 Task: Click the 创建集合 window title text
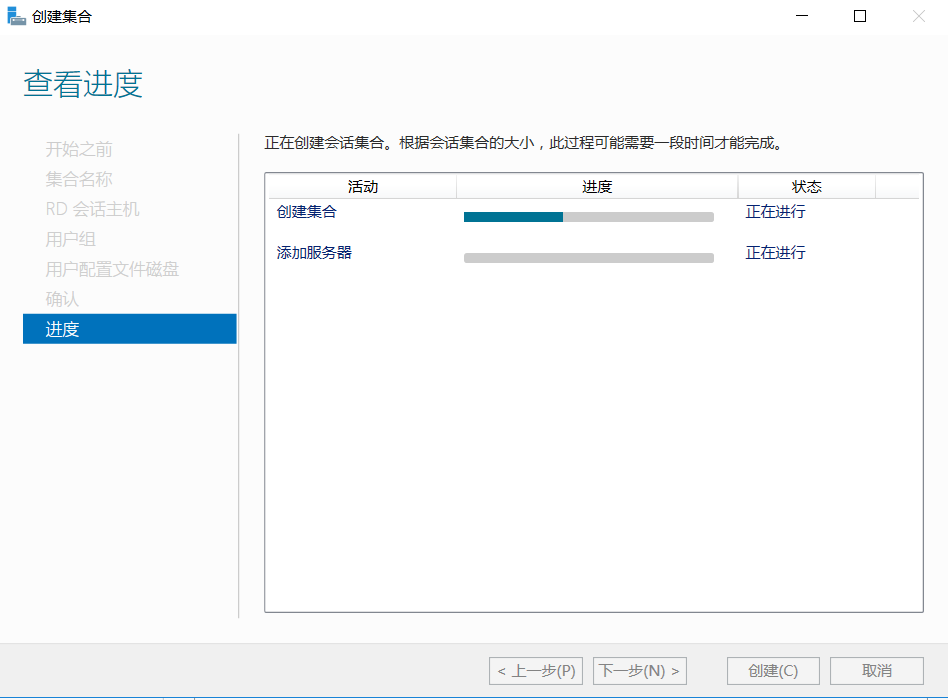[x=62, y=16]
